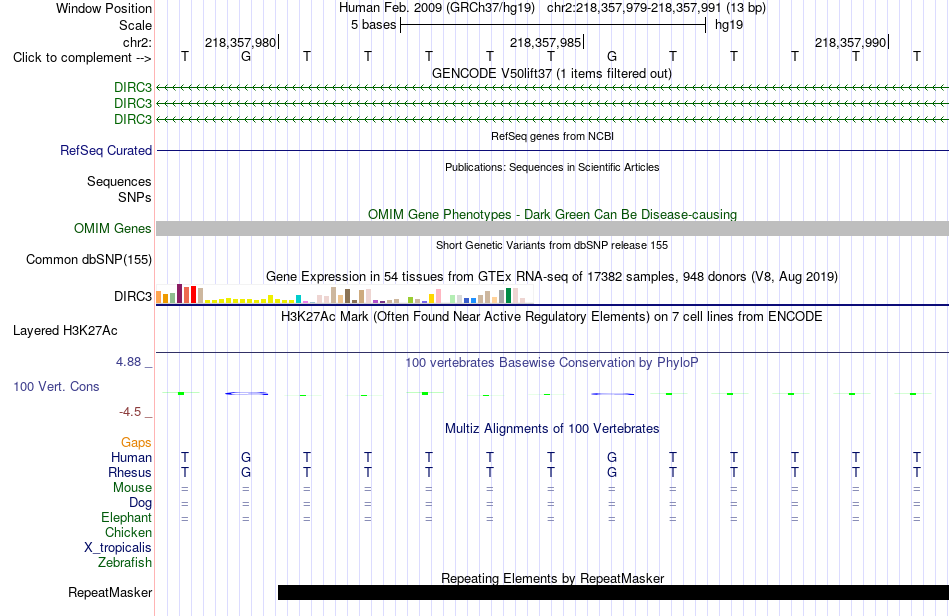Click the "5 bases" scale bar label
Viewport: 950px width, 616px height.
click(373, 25)
